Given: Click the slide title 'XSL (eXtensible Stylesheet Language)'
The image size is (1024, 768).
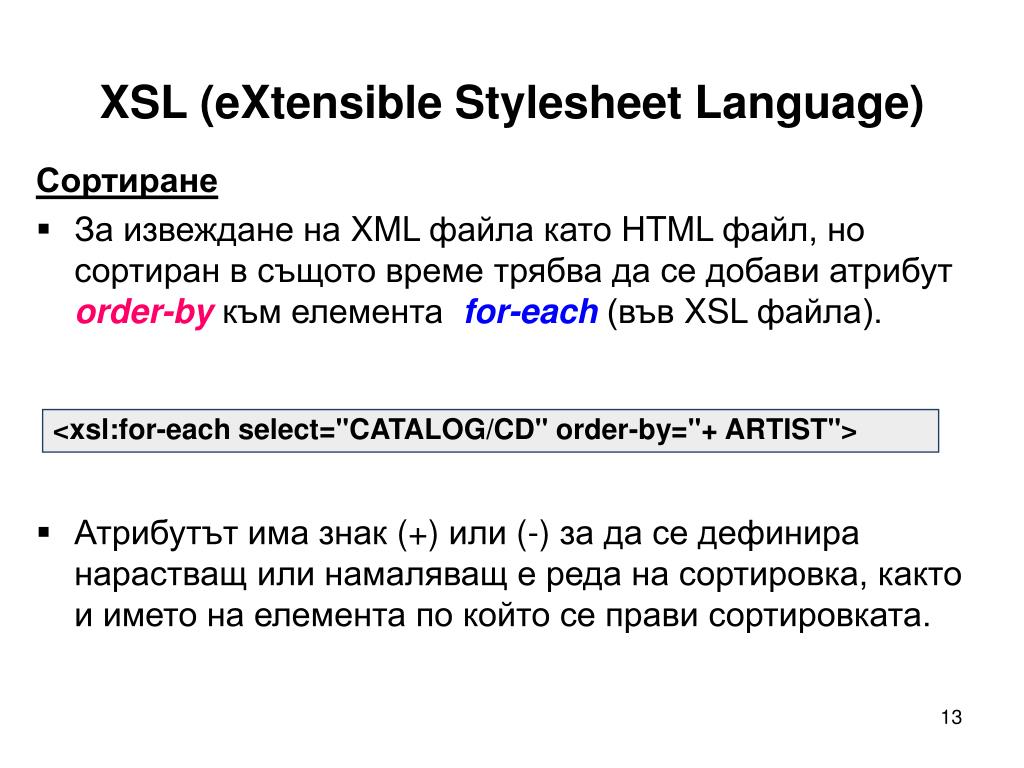Looking at the screenshot, I should tap(512, 103).
